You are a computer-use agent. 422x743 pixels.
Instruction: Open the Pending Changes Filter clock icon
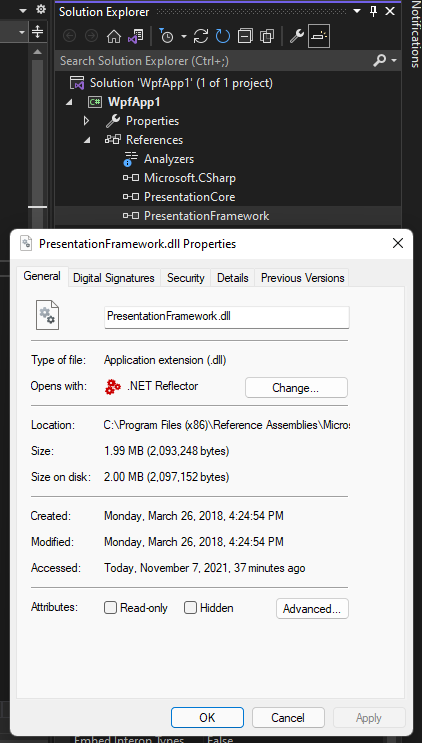pyautogui.click(x=166, y=36)
